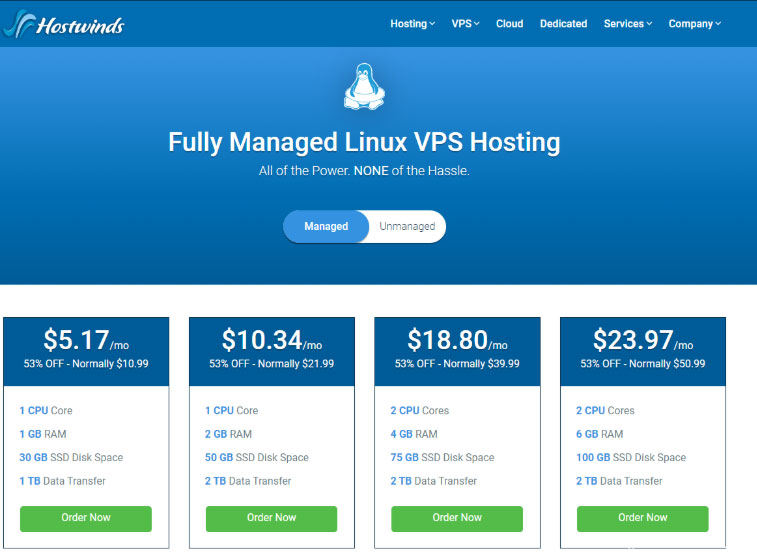Switch to Unmanaged hosting toggle
Screen dimensions: 757x557
point(407,227)
